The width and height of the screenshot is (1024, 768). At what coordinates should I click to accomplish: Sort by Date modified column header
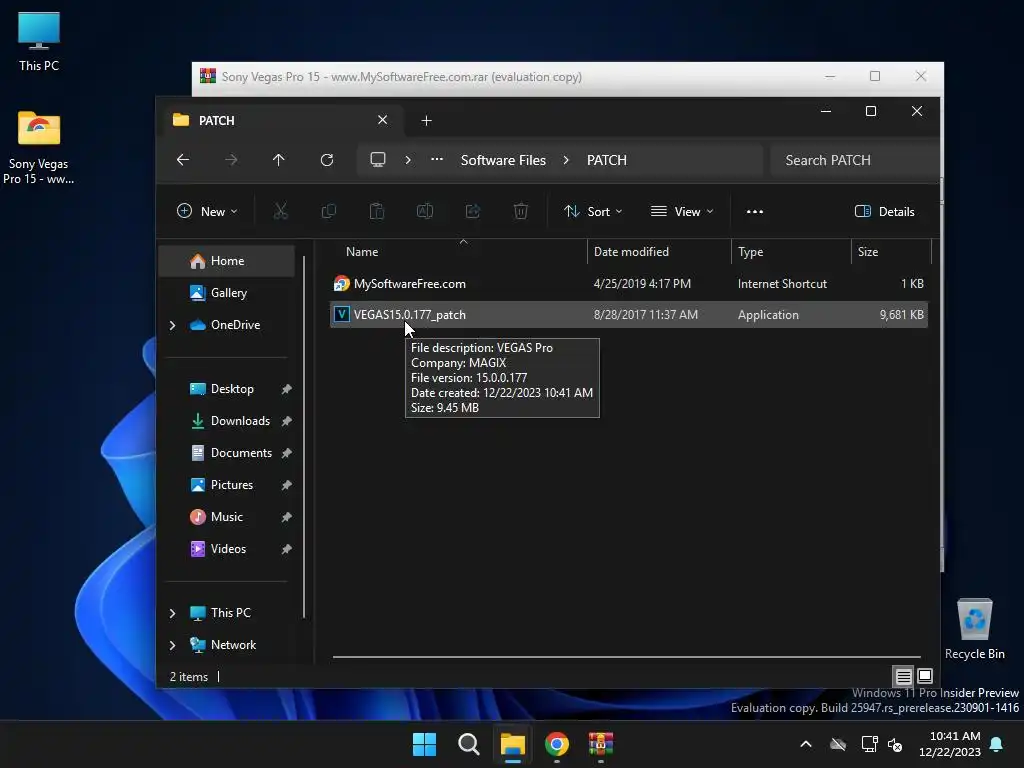click(659, 251)
